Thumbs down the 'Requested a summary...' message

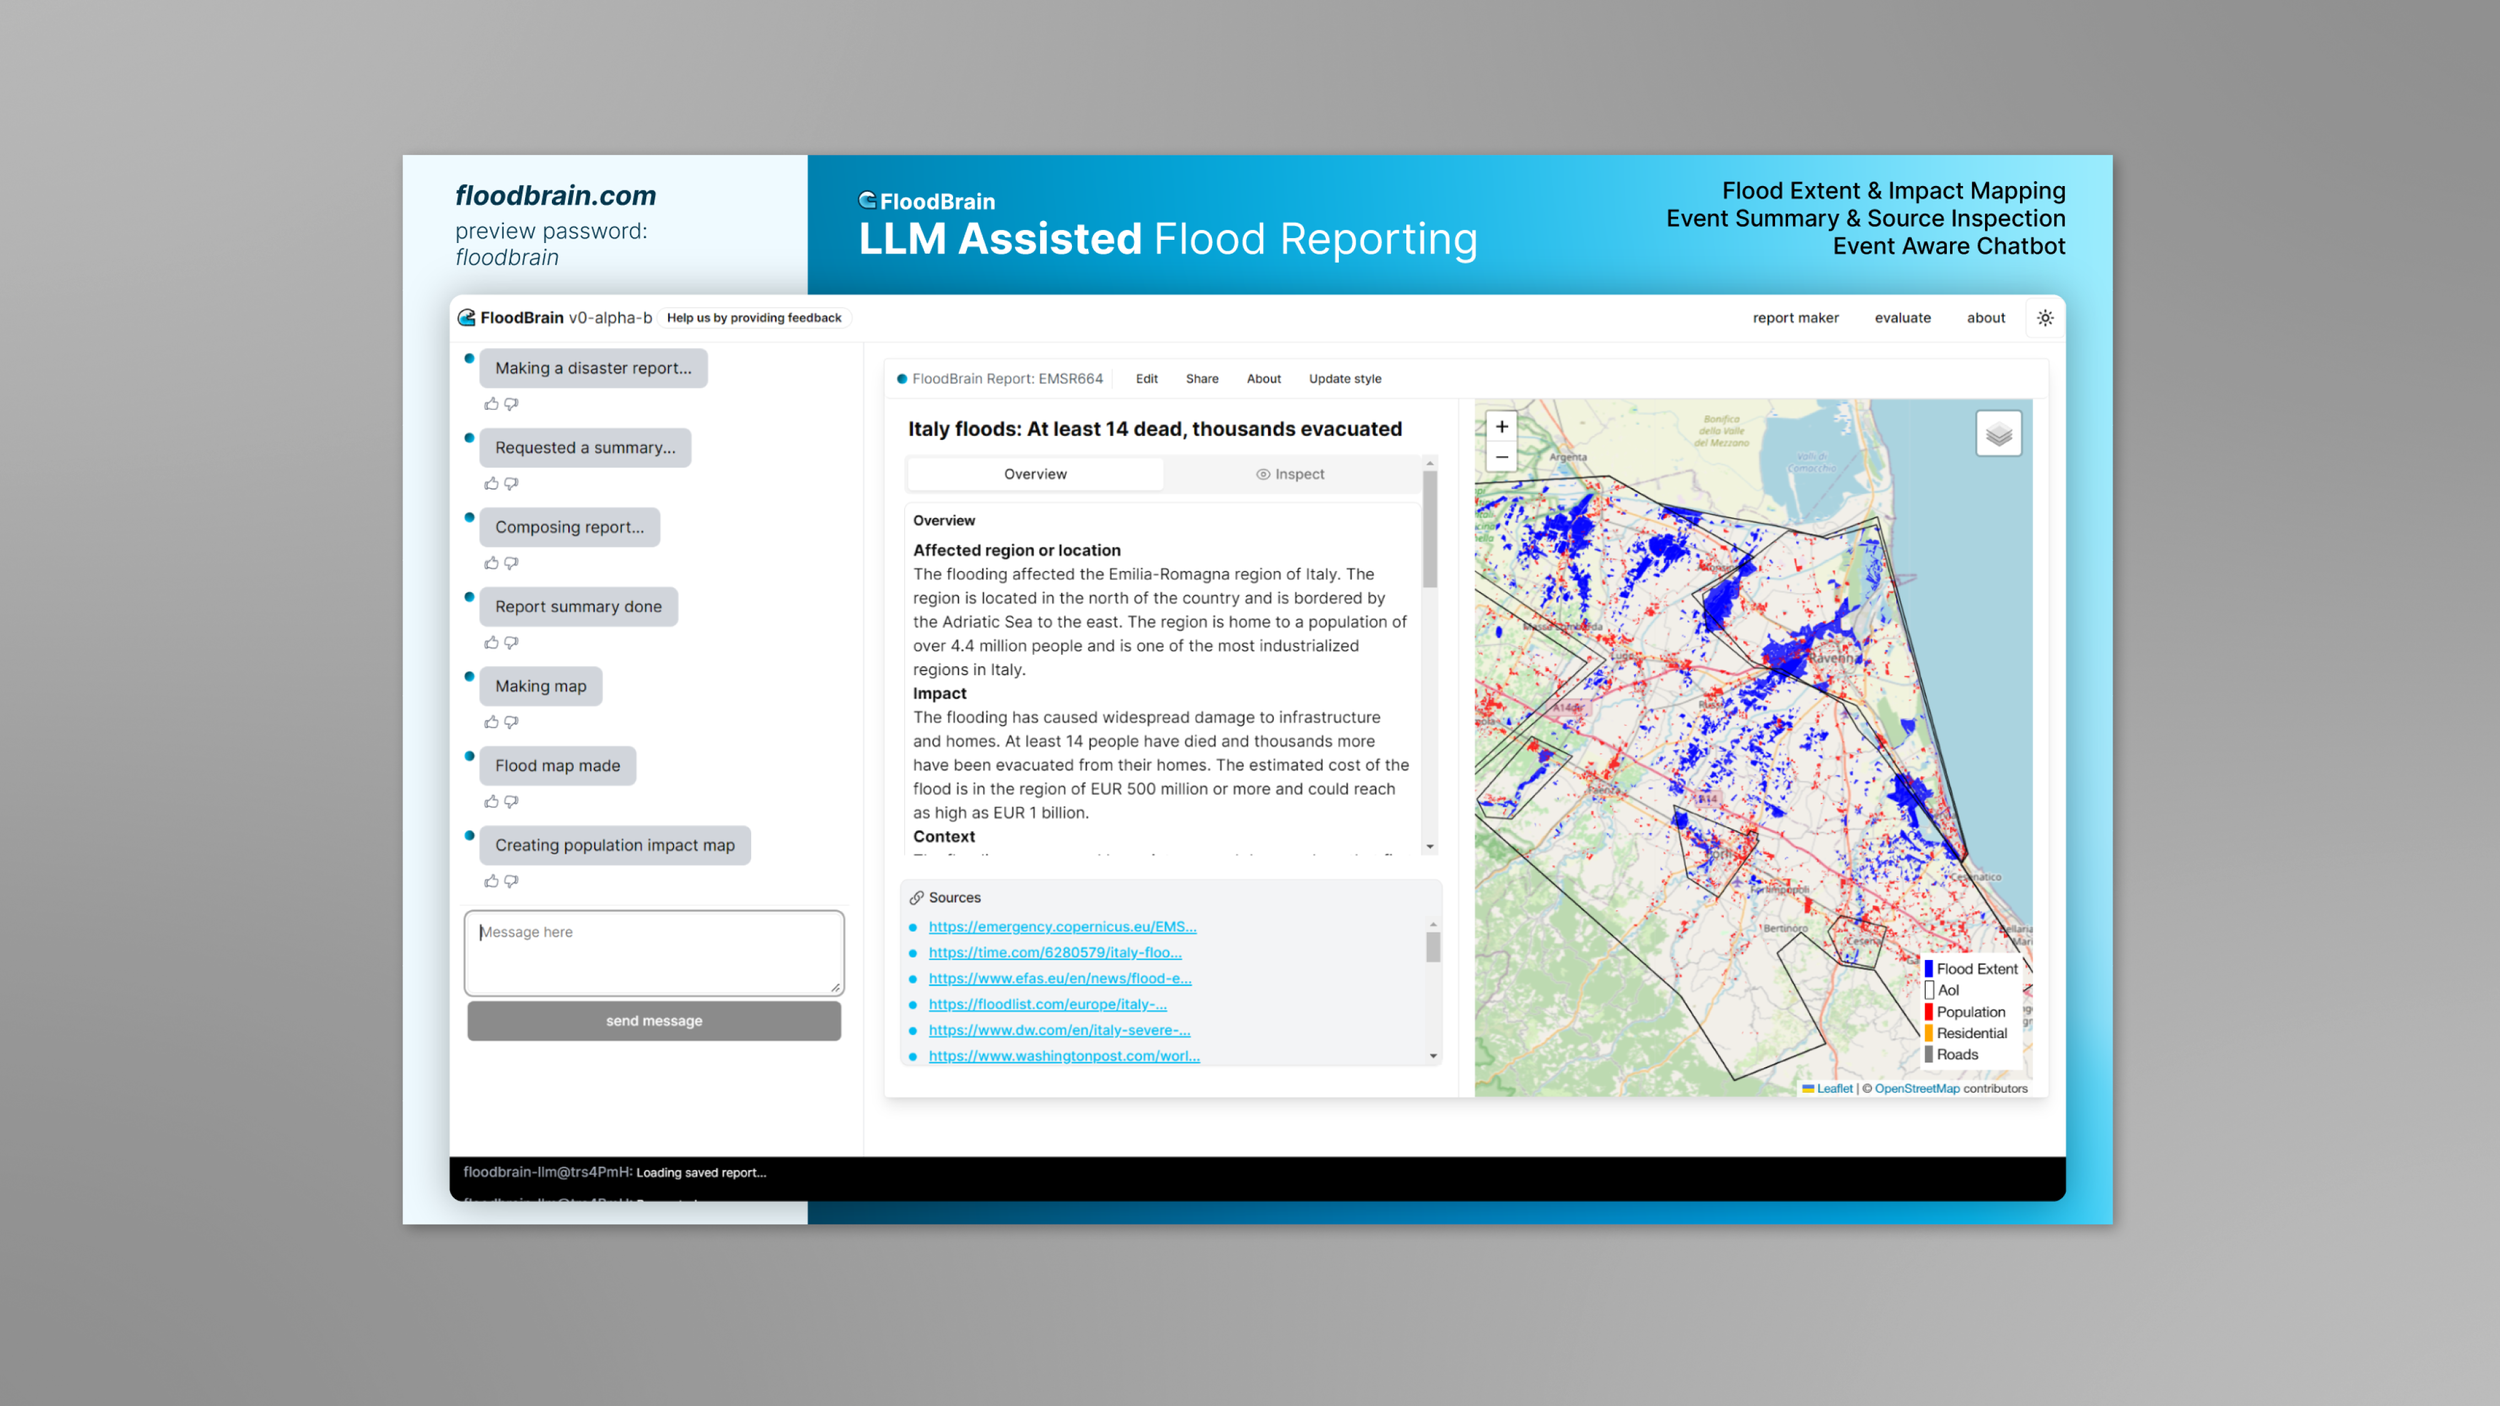pos(511,484)
